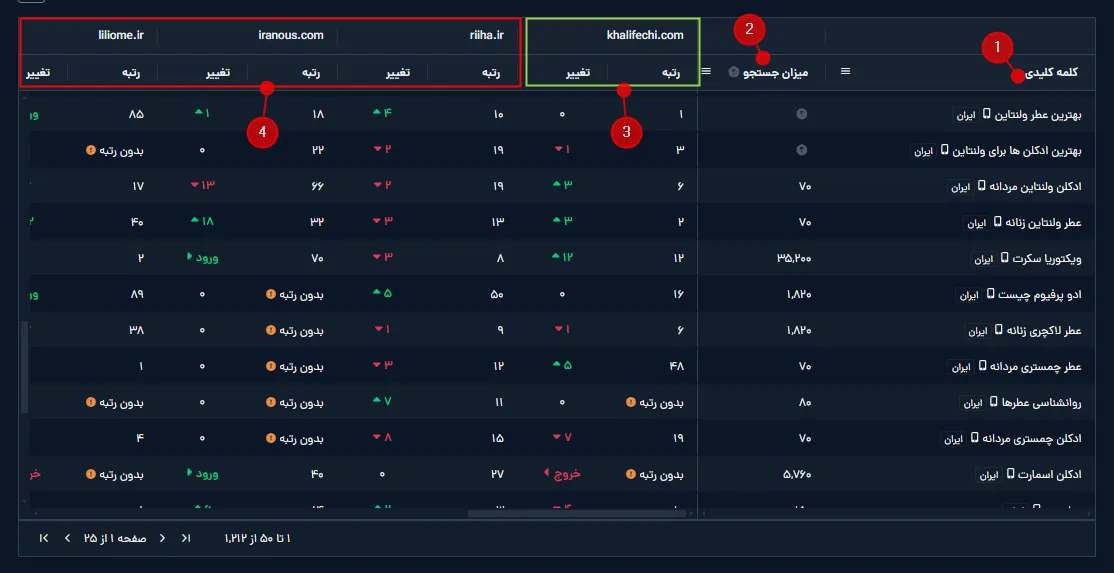Click orange warning icon in iranous.com cell of ادکلن چمستری مردانه
This screenshot has height=573, width=1114.
pyautogui.click(x=270, y=439)
